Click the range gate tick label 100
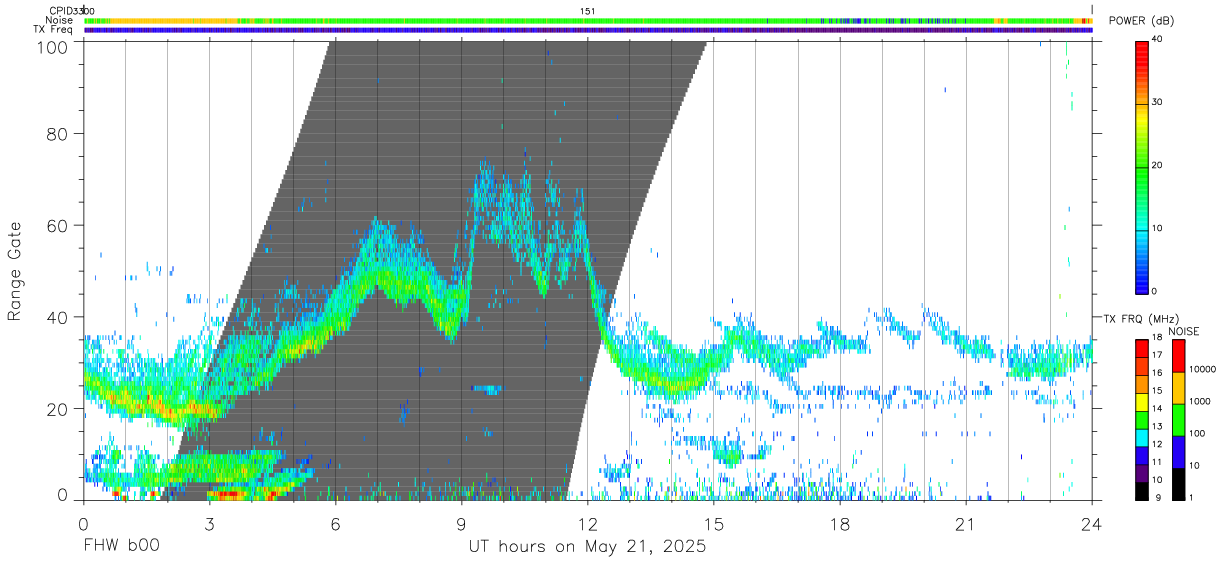This screenshot has height=567, width=1228. [51, 47]
